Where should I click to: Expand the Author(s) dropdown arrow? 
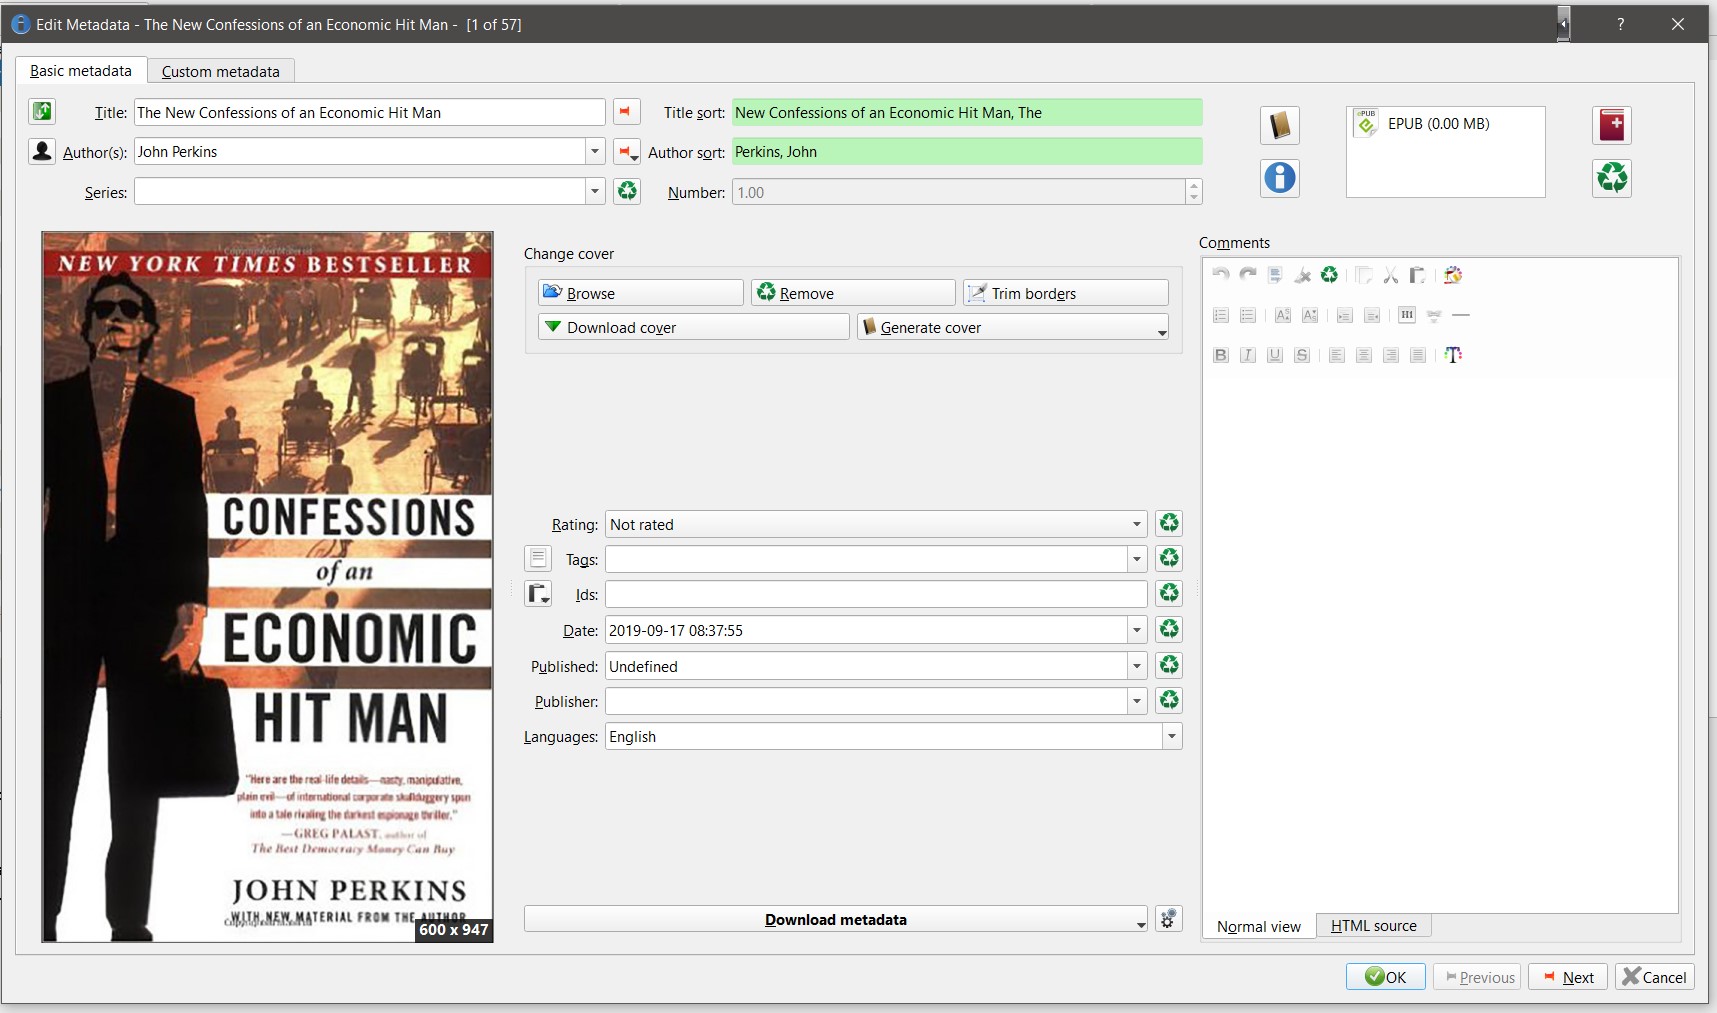click(595, 152)
